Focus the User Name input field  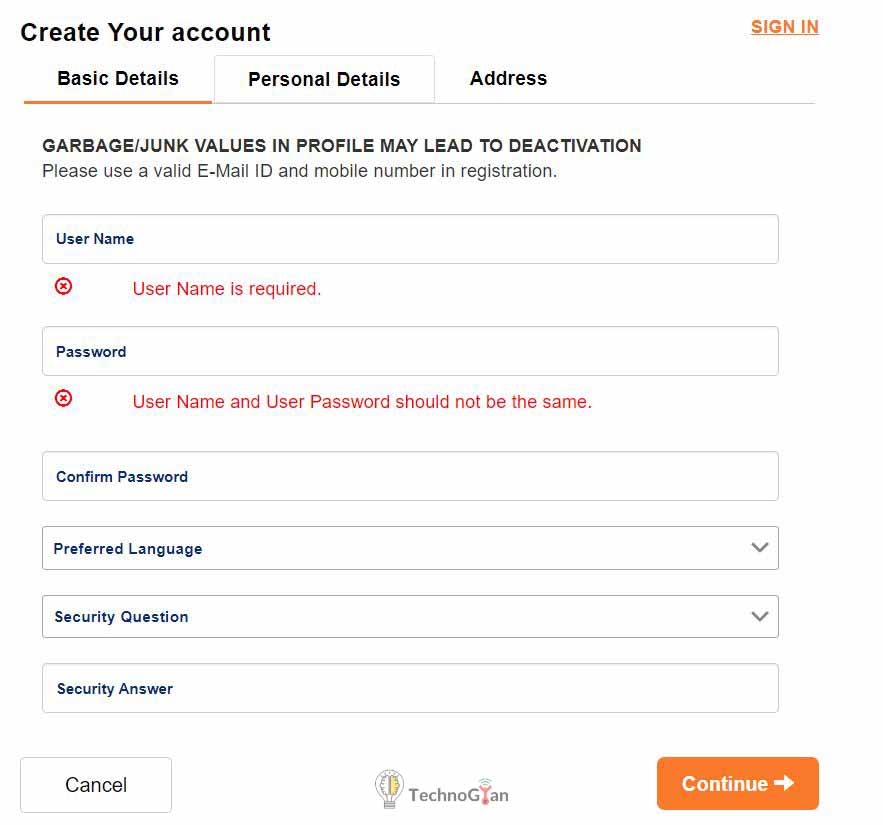410,239
